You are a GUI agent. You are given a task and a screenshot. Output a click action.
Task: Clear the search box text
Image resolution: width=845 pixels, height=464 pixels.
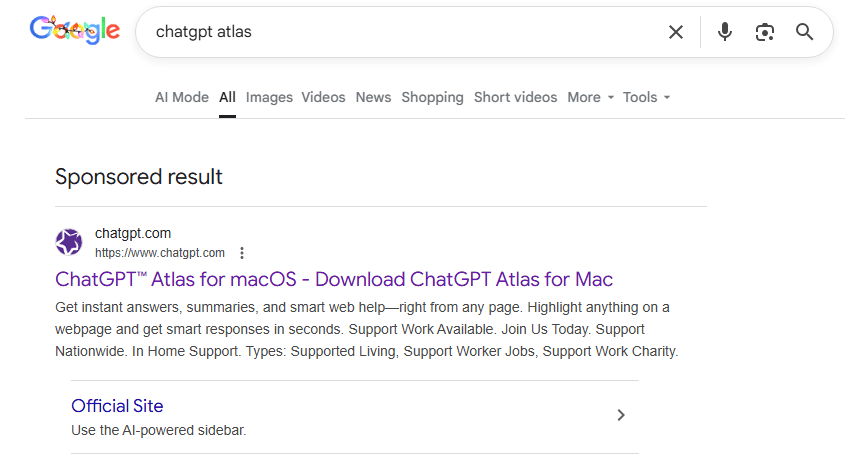[676, 32]
